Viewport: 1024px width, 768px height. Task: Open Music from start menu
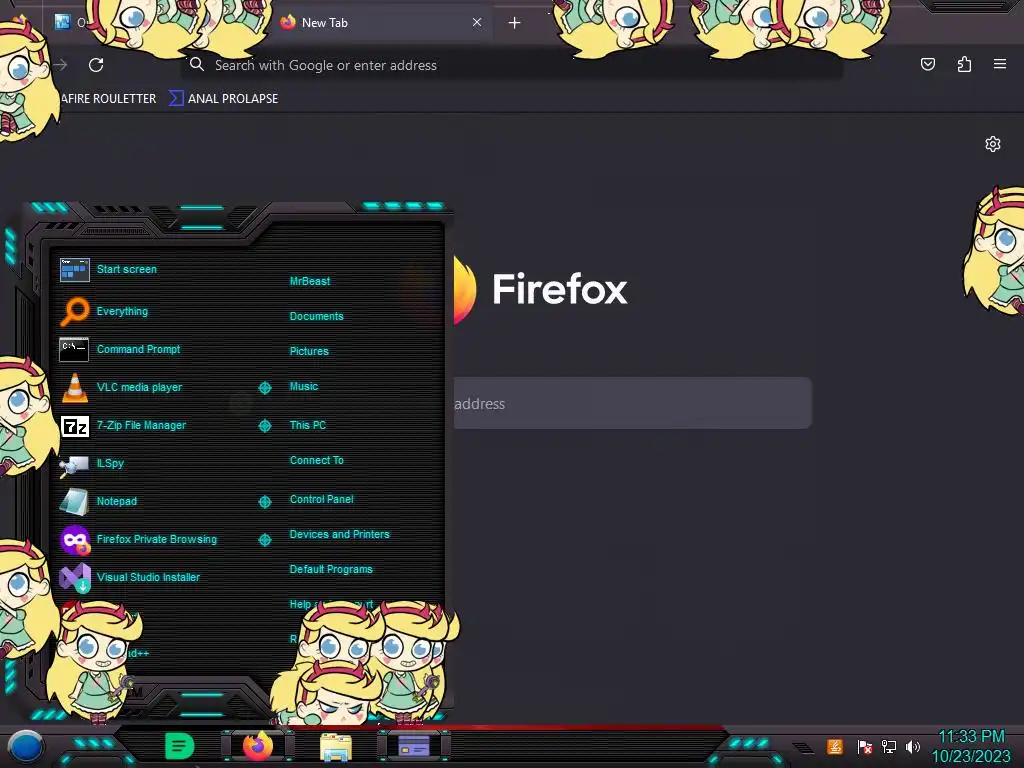coord(304,387)
